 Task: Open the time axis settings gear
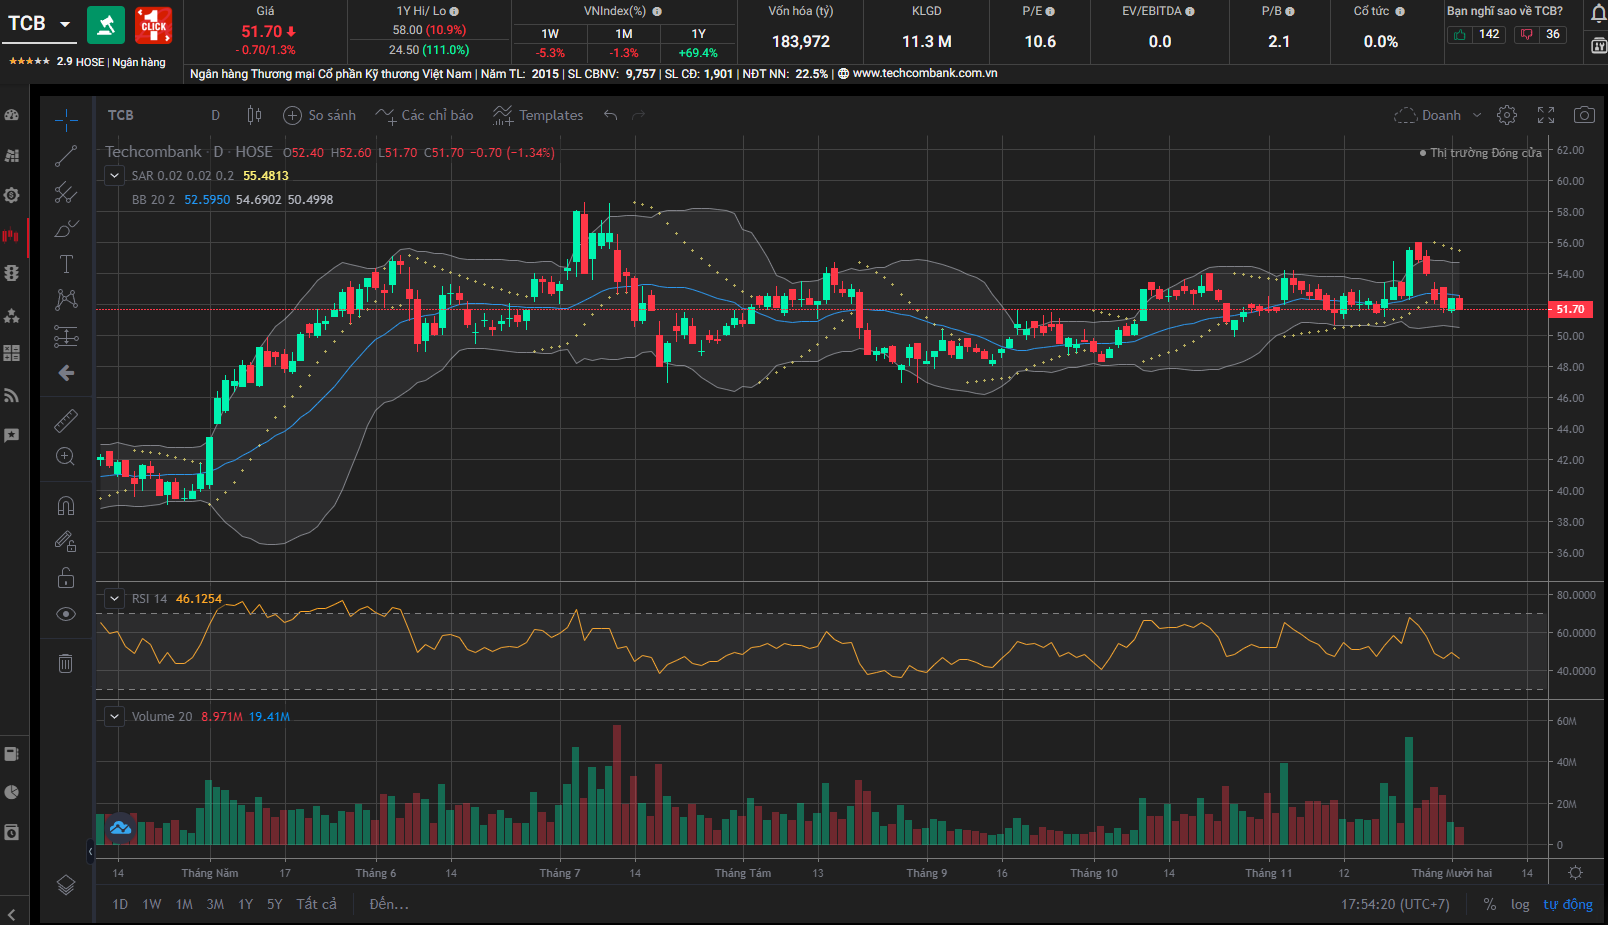(1575, 873)
